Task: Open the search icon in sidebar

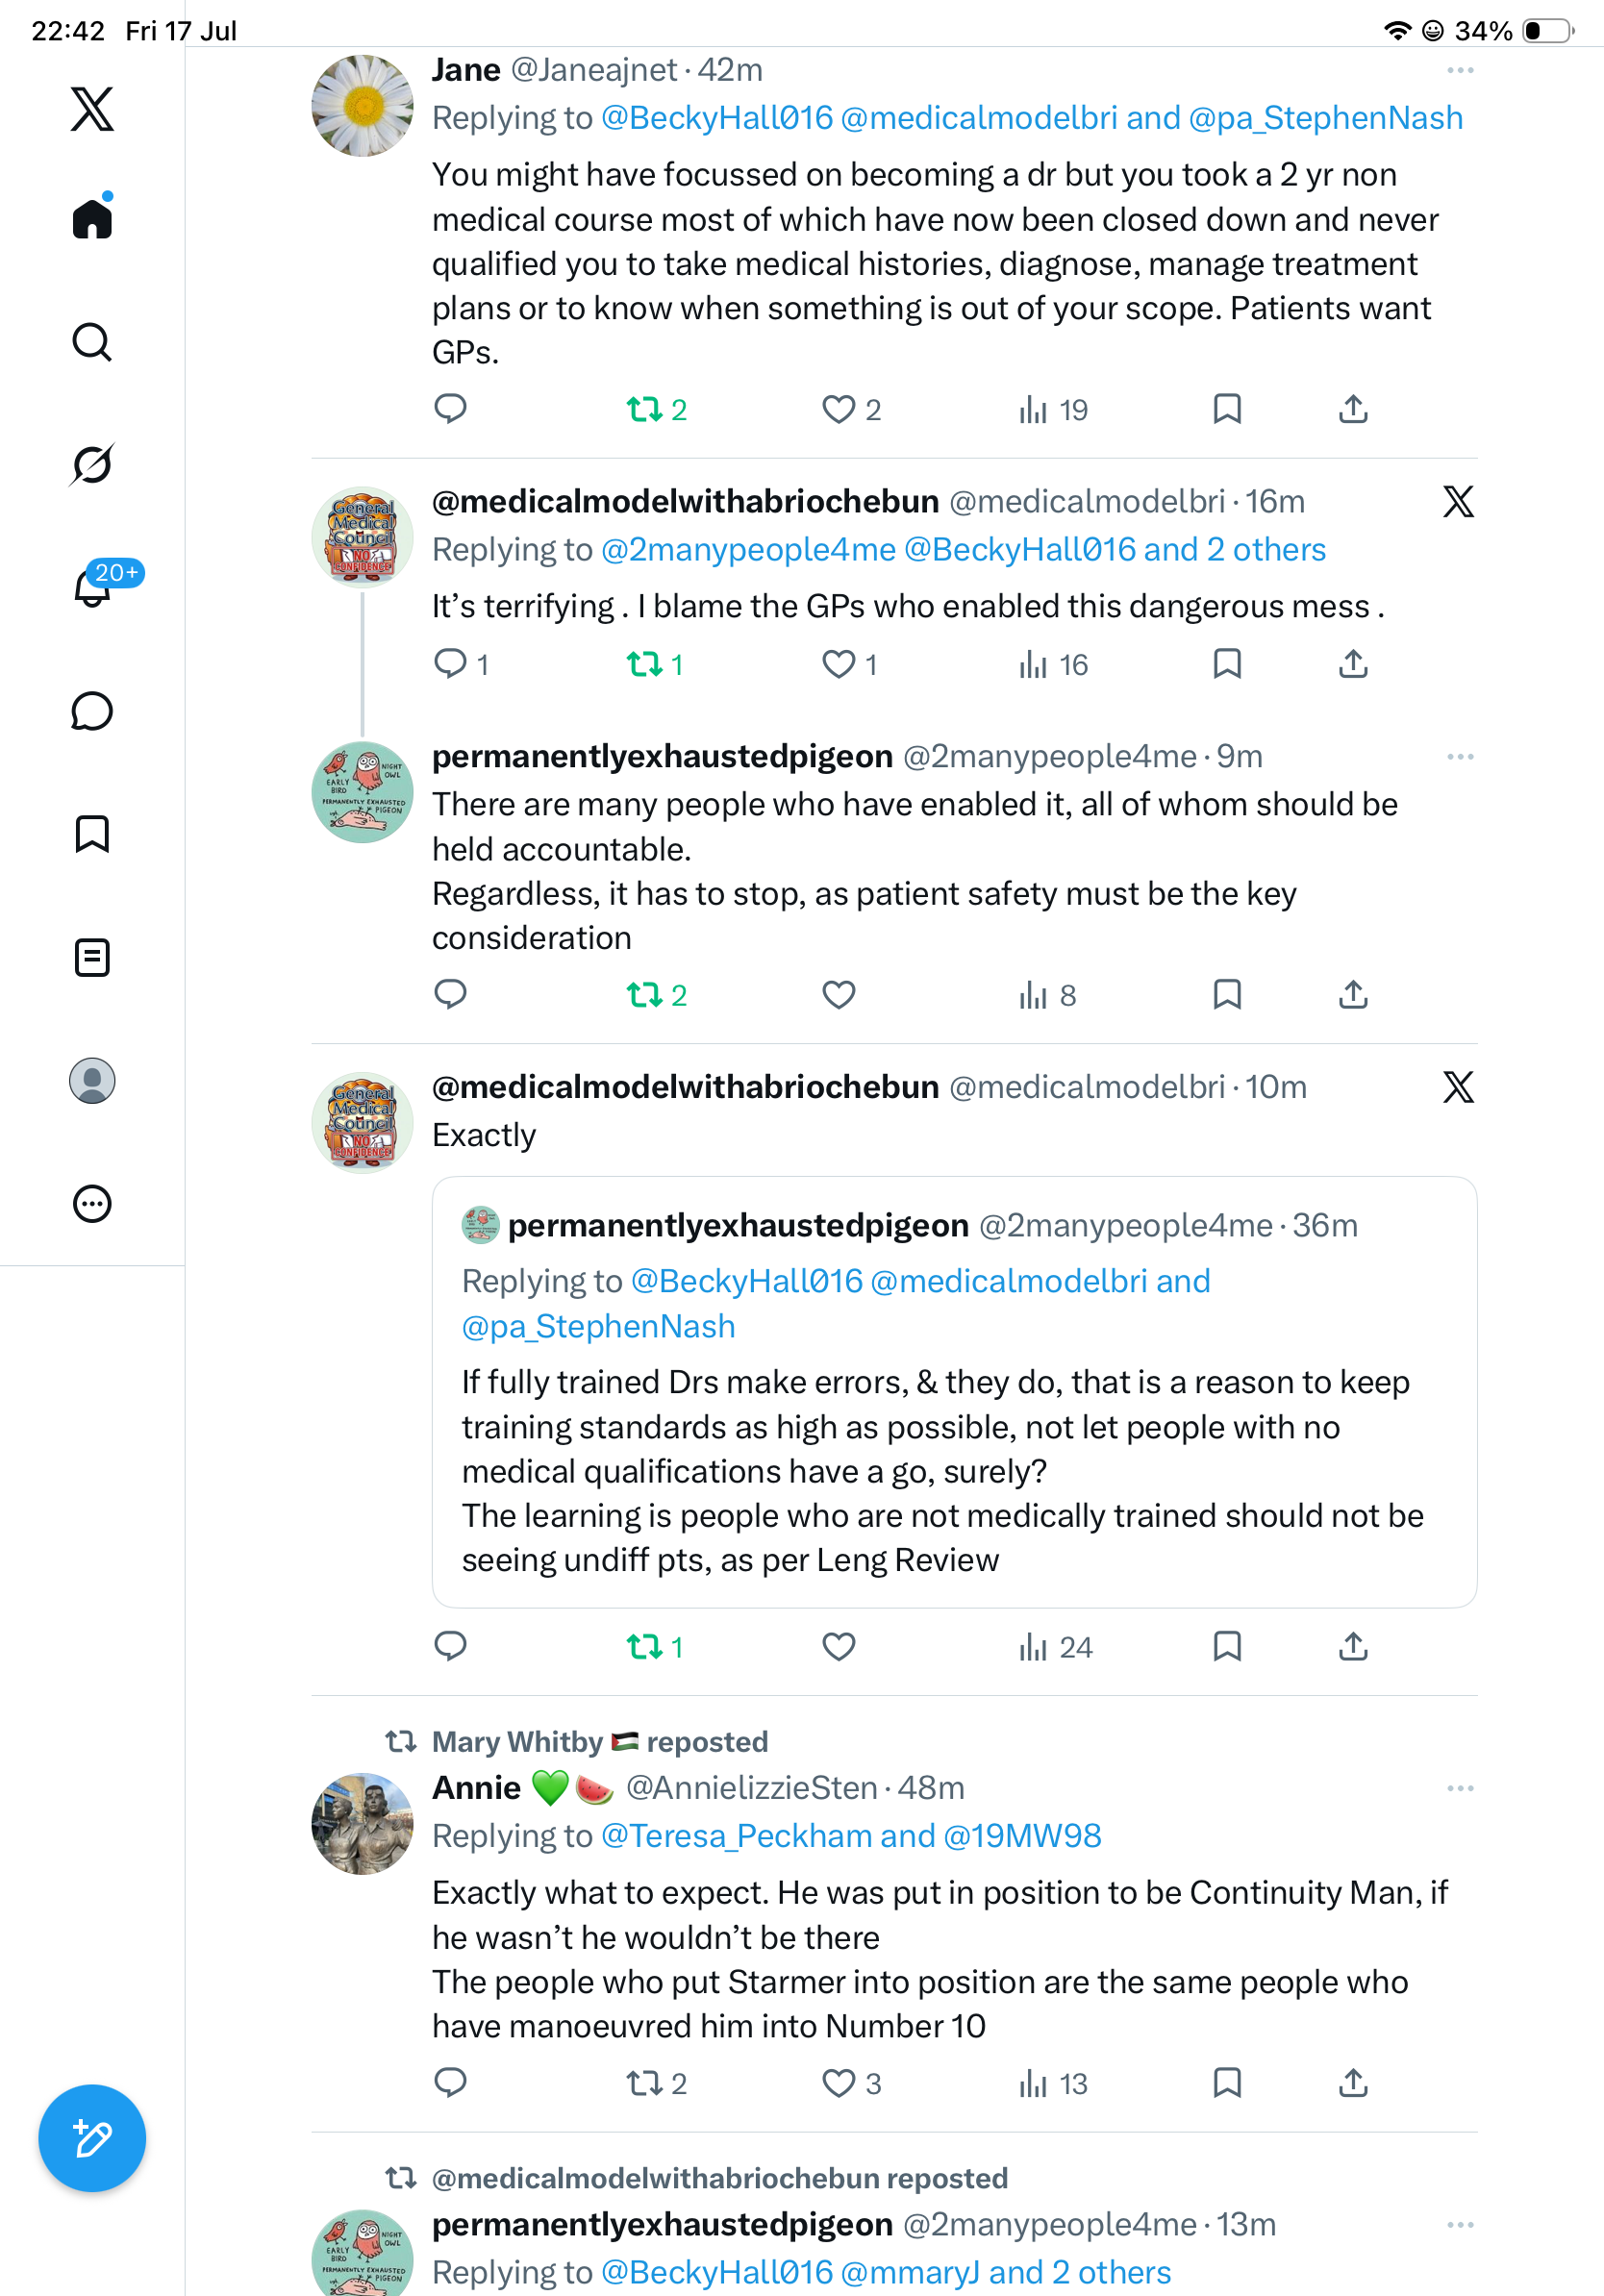Action: [92, 342]
